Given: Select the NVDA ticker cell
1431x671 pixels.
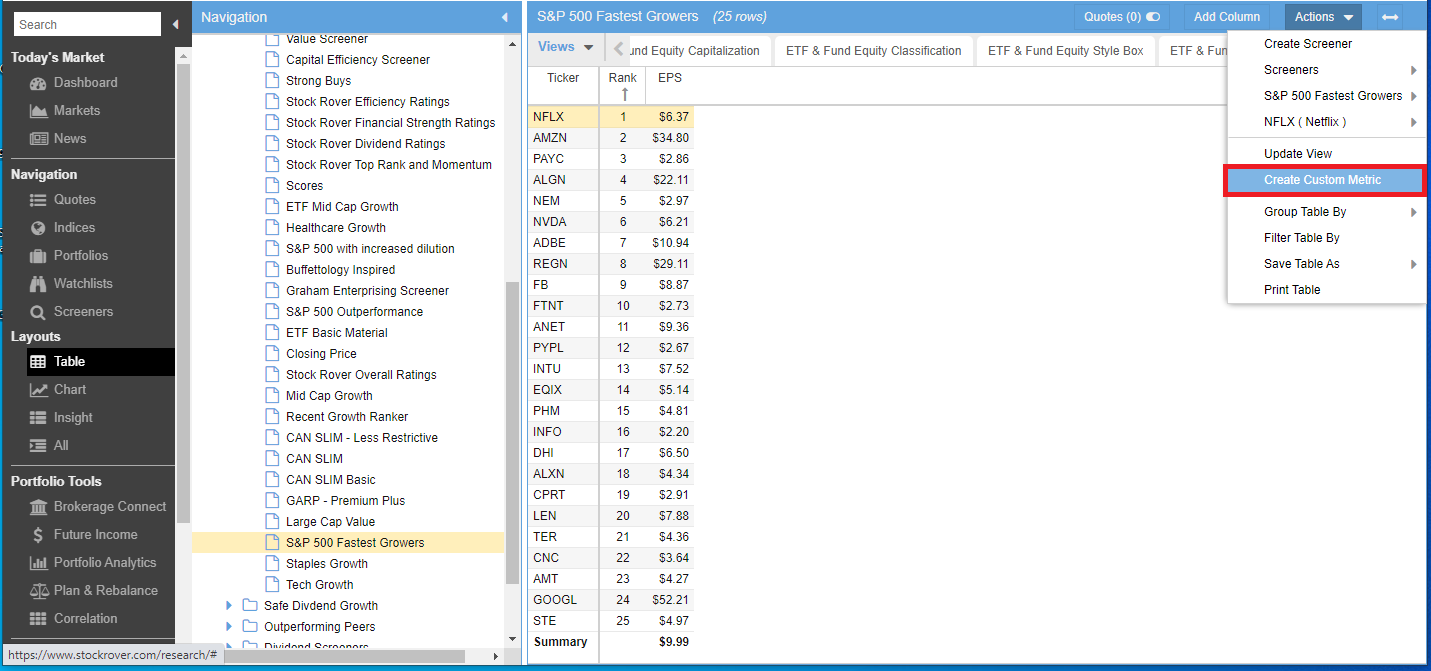Looking at the screenshot, I should tap(563, 222).
